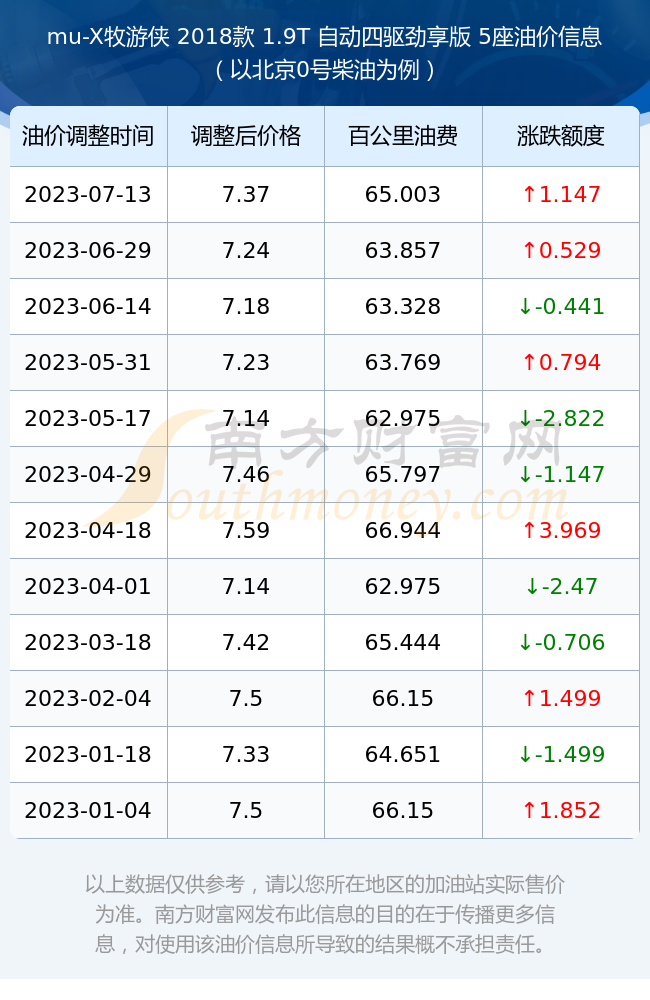The height and width of the screenshot is (1000, 650).
Task: Click the green down arrow beside -2.47
Action: [532, 586]
